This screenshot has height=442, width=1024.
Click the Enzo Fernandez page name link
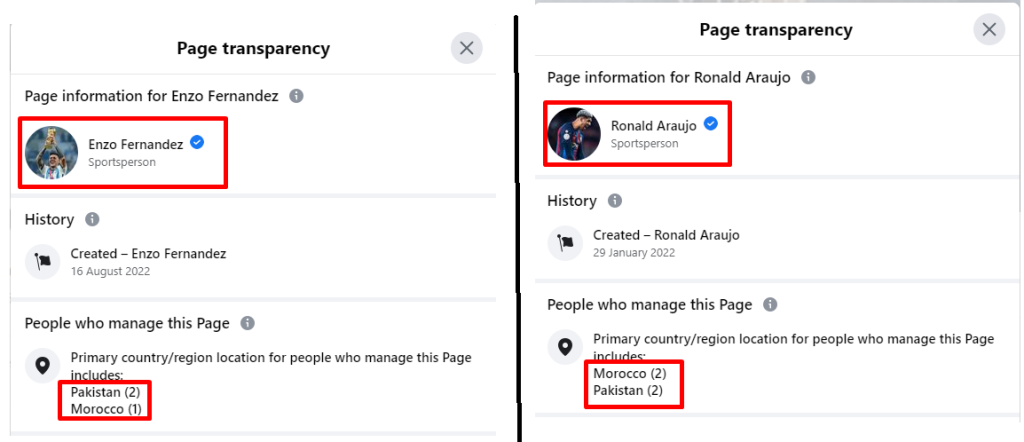136,145
